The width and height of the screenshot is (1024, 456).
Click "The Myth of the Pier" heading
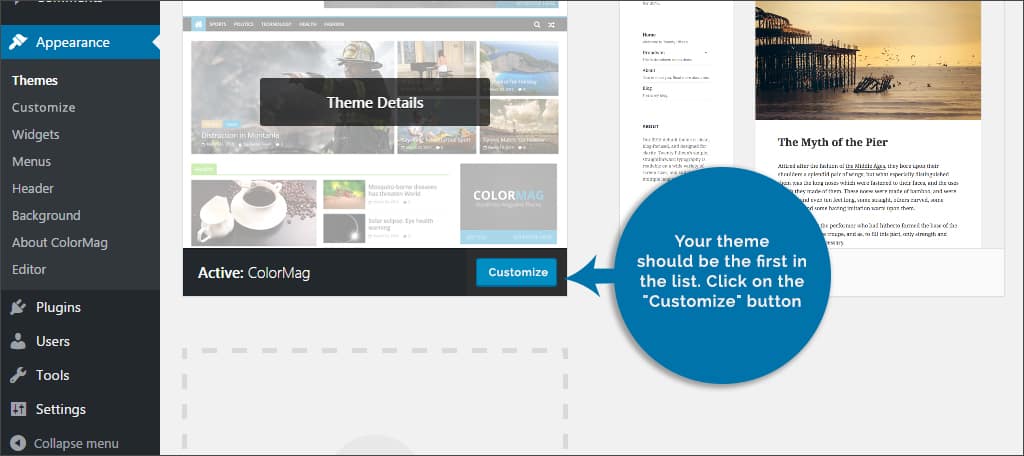coord(833,142)
